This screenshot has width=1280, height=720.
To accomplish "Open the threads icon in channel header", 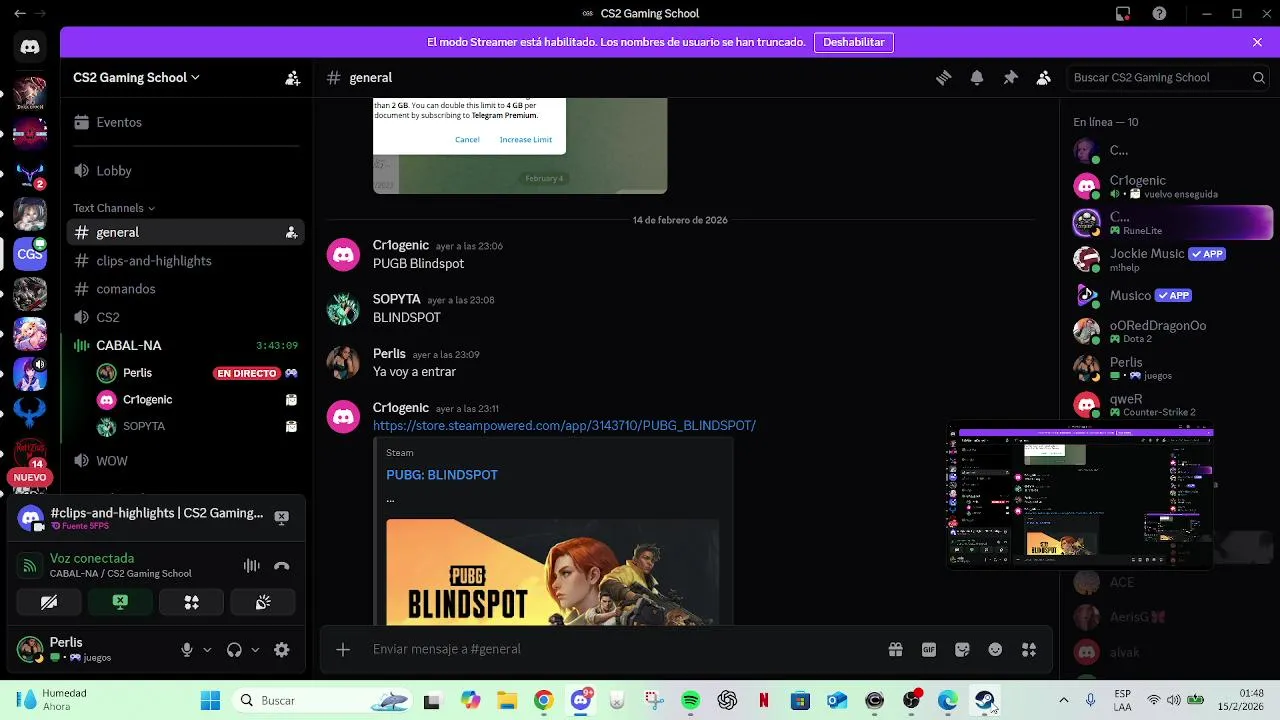I will click(x=943, y=78).
